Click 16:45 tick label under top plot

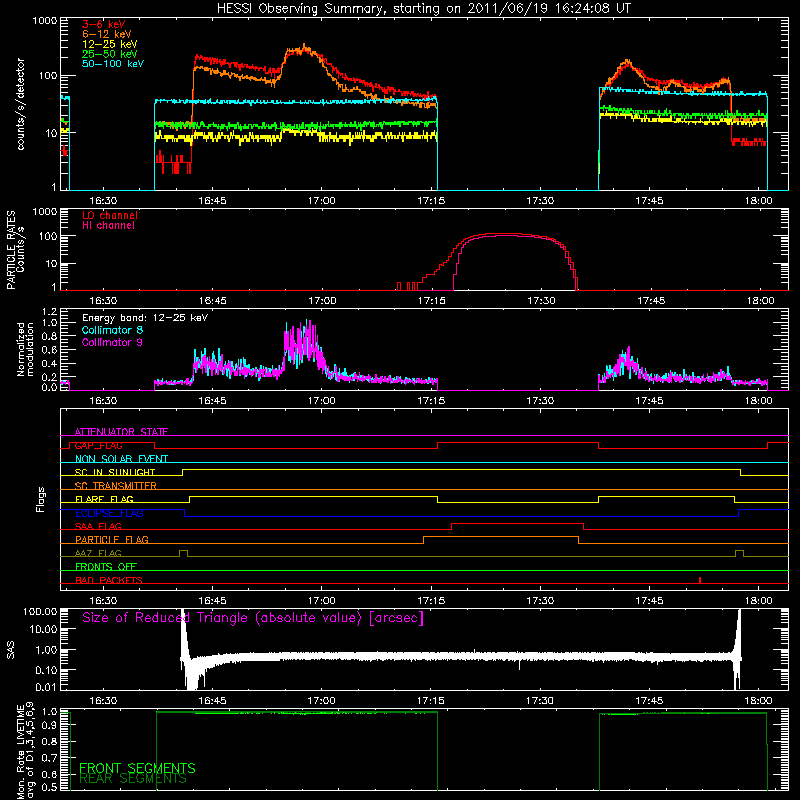[212, 201]
